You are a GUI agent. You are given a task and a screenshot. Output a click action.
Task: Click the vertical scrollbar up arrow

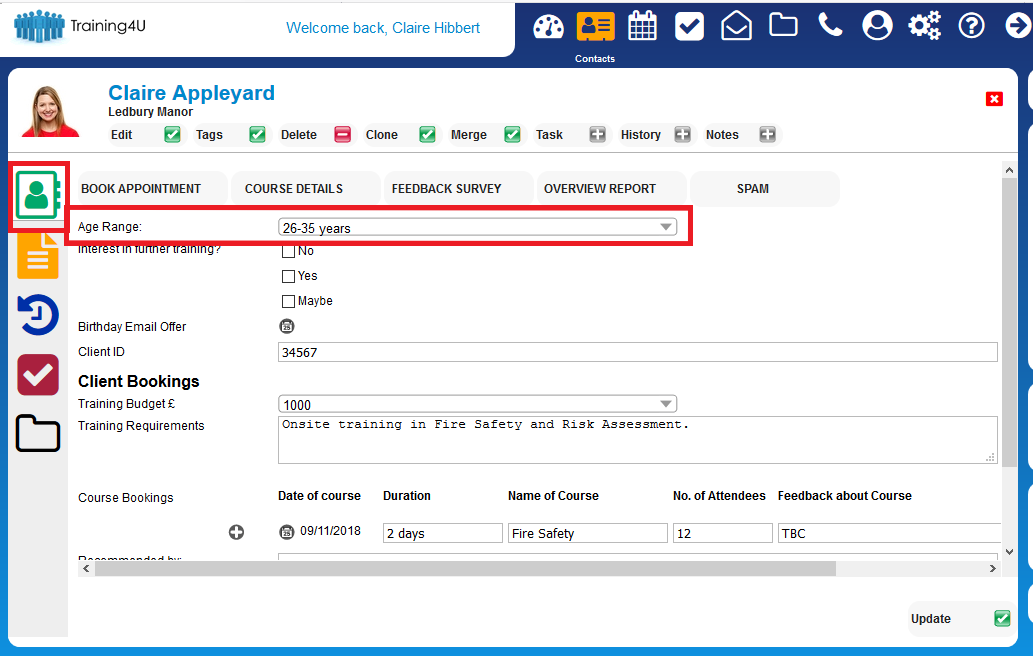pyautogui.click(x=1009, y=170)
